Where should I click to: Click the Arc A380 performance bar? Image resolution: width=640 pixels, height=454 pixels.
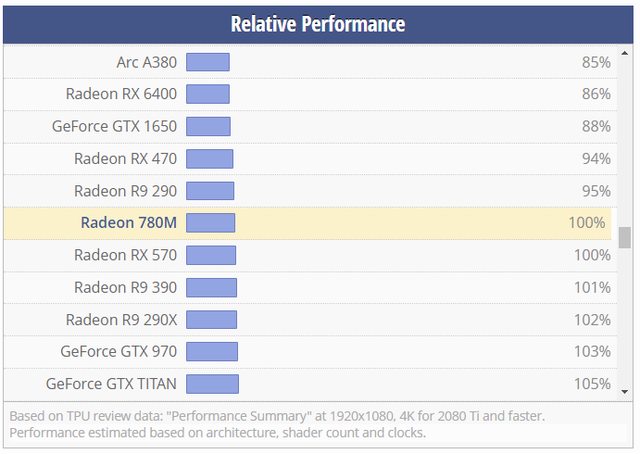pyautogui.click(x=208, y=62)
